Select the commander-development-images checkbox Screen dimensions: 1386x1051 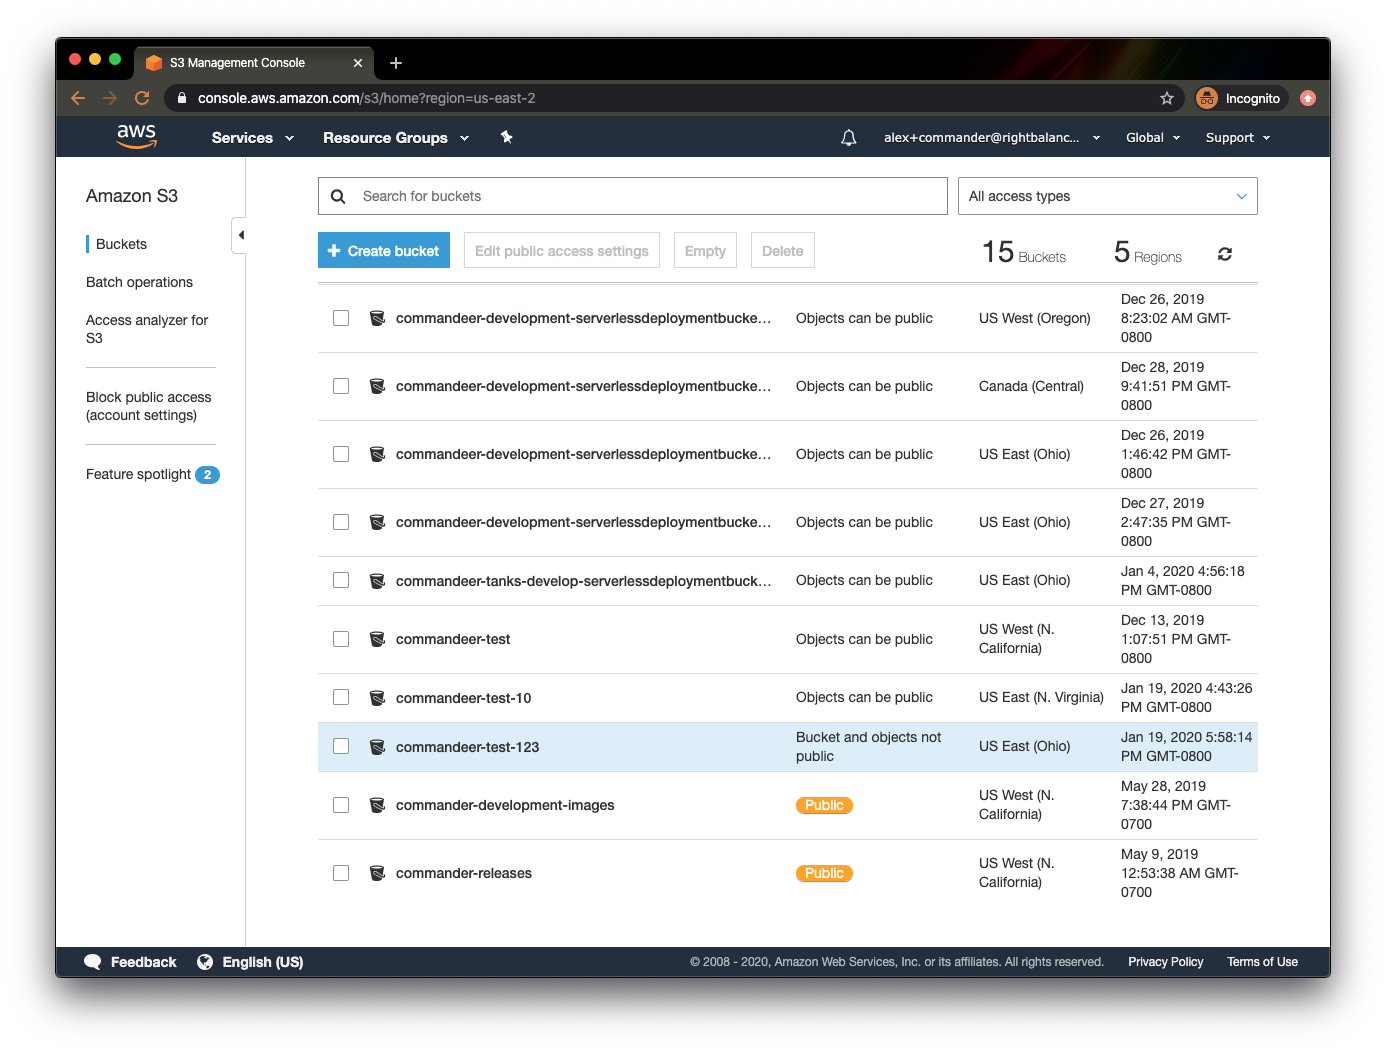(x=341, y=805)
